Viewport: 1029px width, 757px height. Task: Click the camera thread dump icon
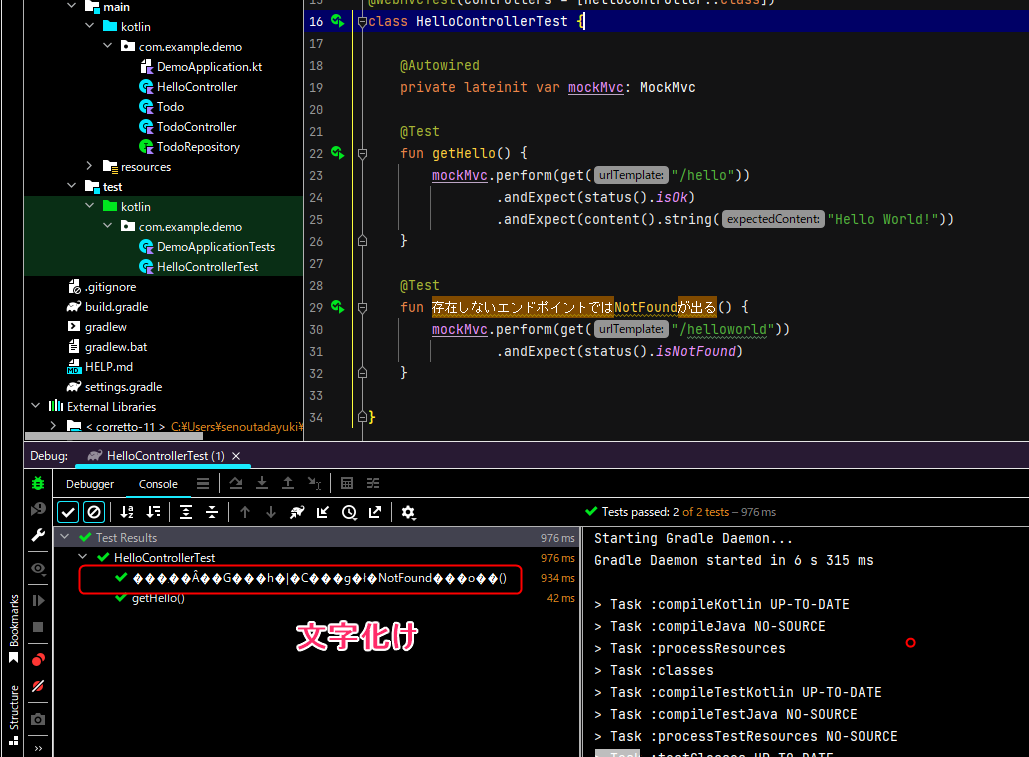[38, 719]
